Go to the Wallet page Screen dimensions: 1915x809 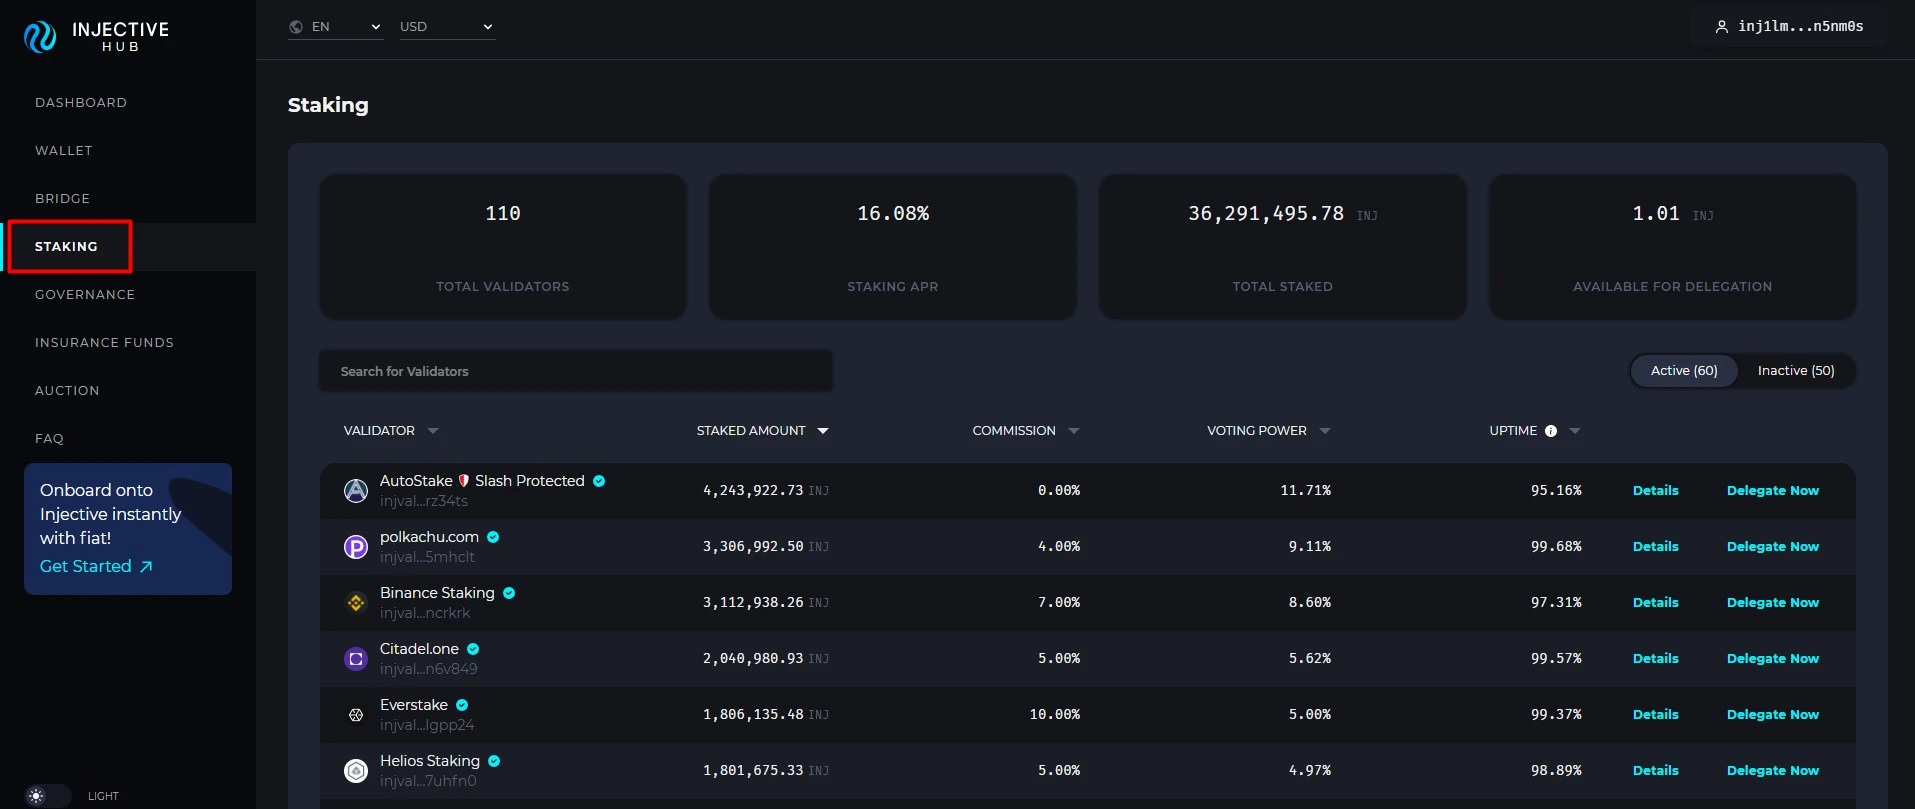click(64, 151)
